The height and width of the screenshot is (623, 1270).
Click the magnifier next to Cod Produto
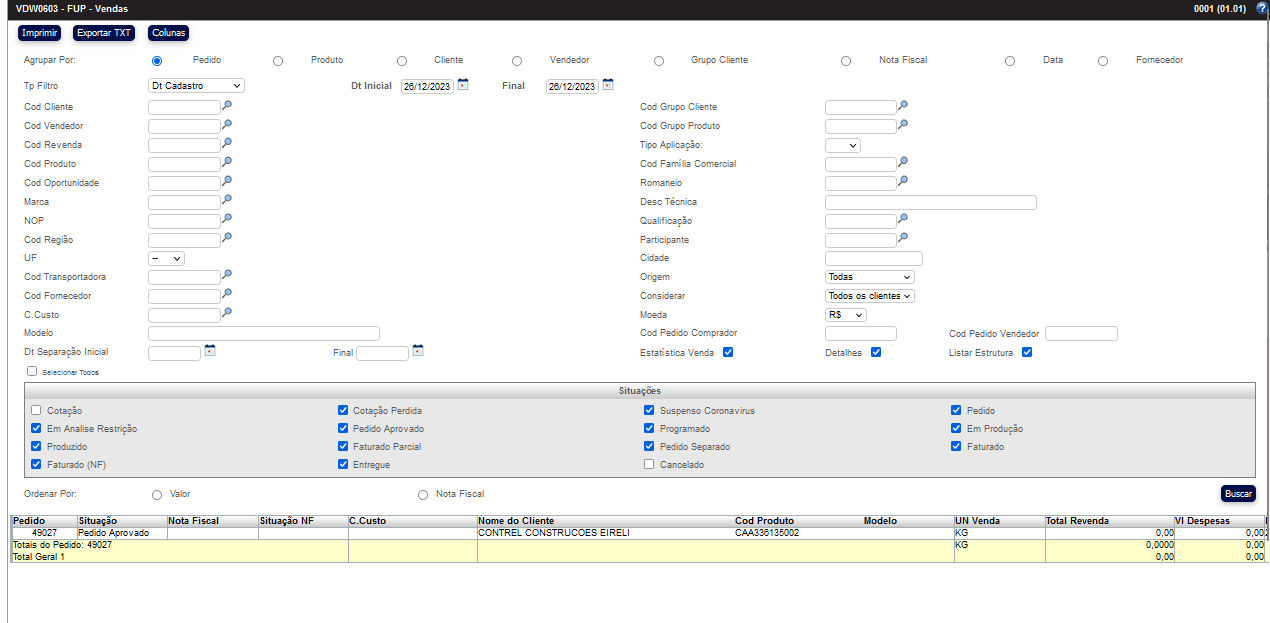point(227,162)
